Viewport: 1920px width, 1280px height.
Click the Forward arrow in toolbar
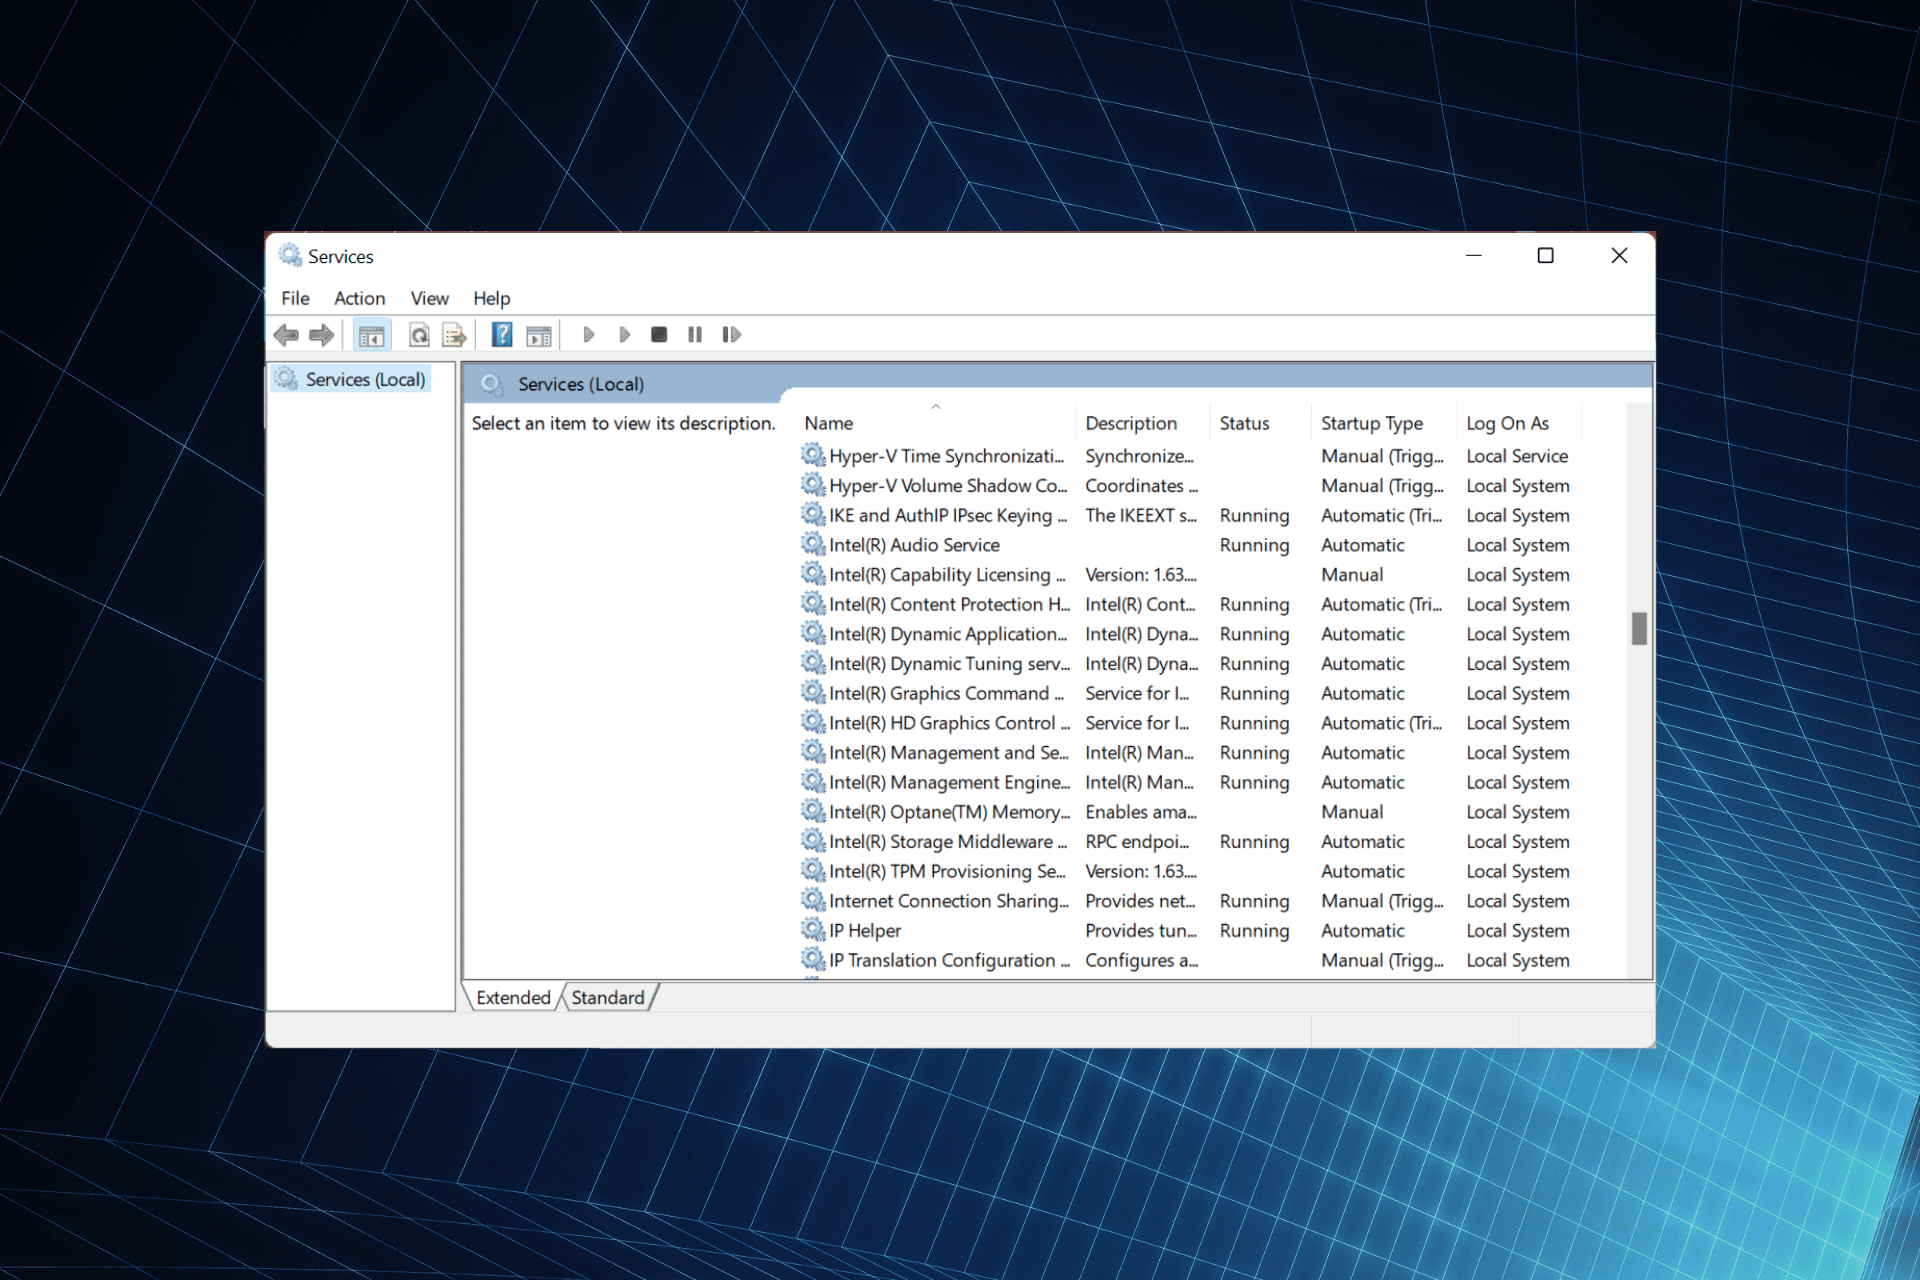[321, 335]
